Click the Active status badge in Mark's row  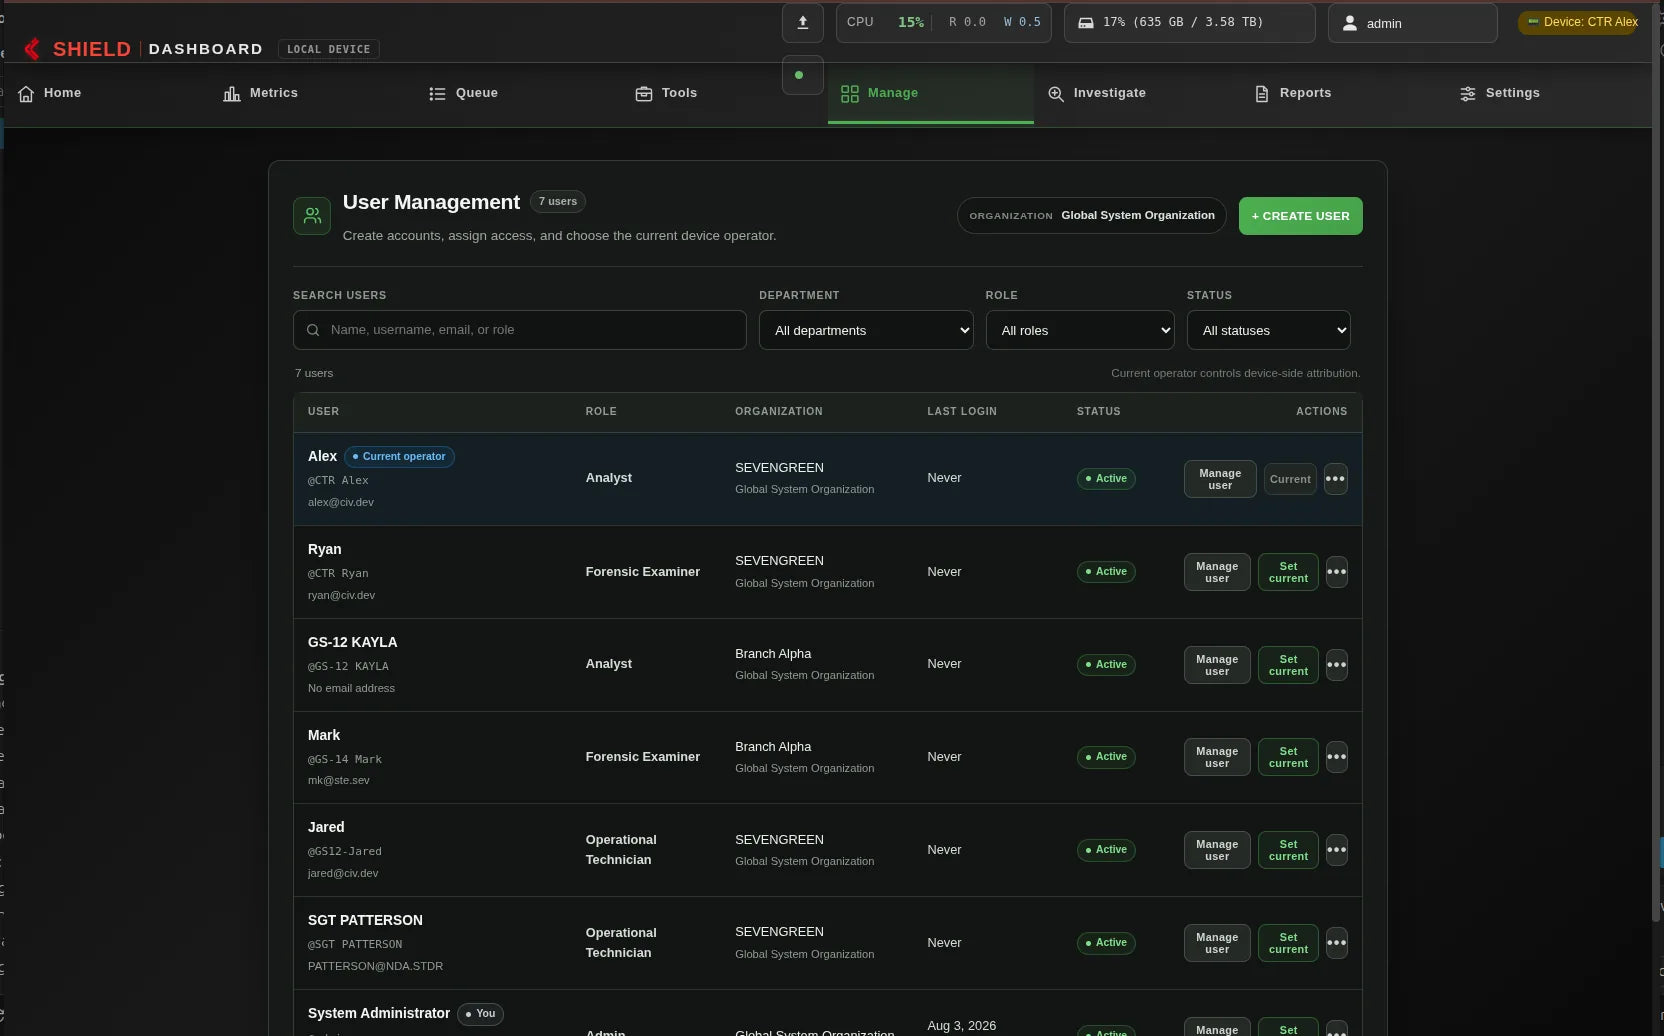1105,757
